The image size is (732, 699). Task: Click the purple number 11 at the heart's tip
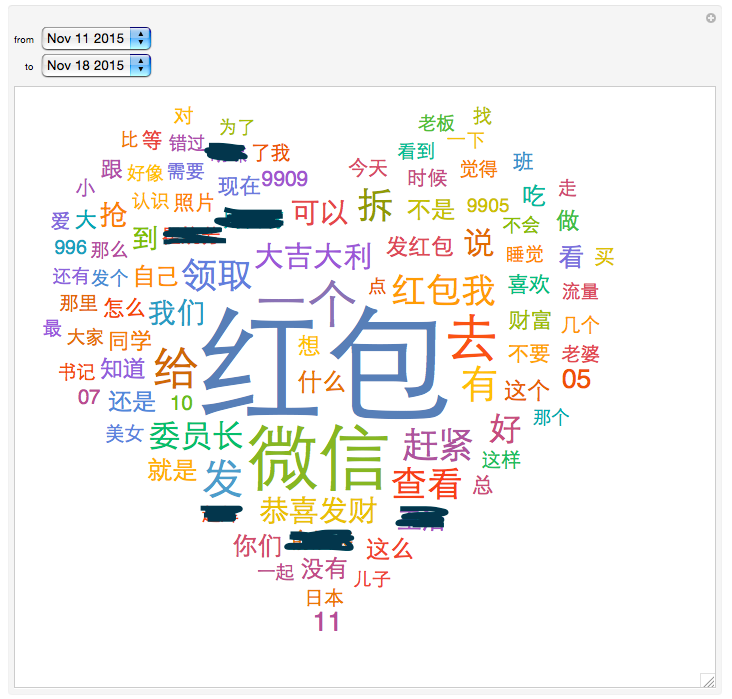tap(327, 622)
